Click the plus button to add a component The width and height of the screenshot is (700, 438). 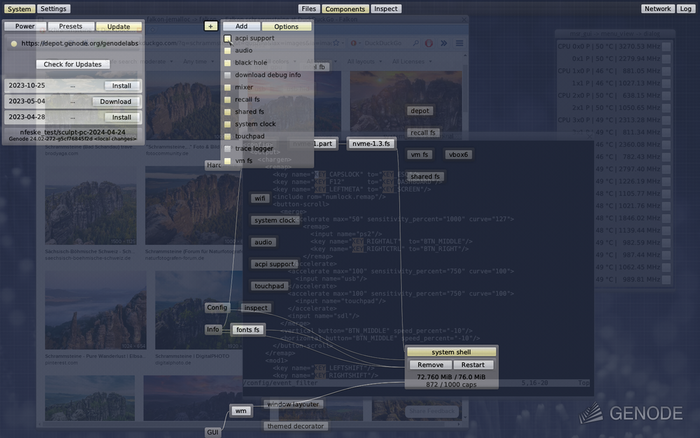tap(210, 26)
